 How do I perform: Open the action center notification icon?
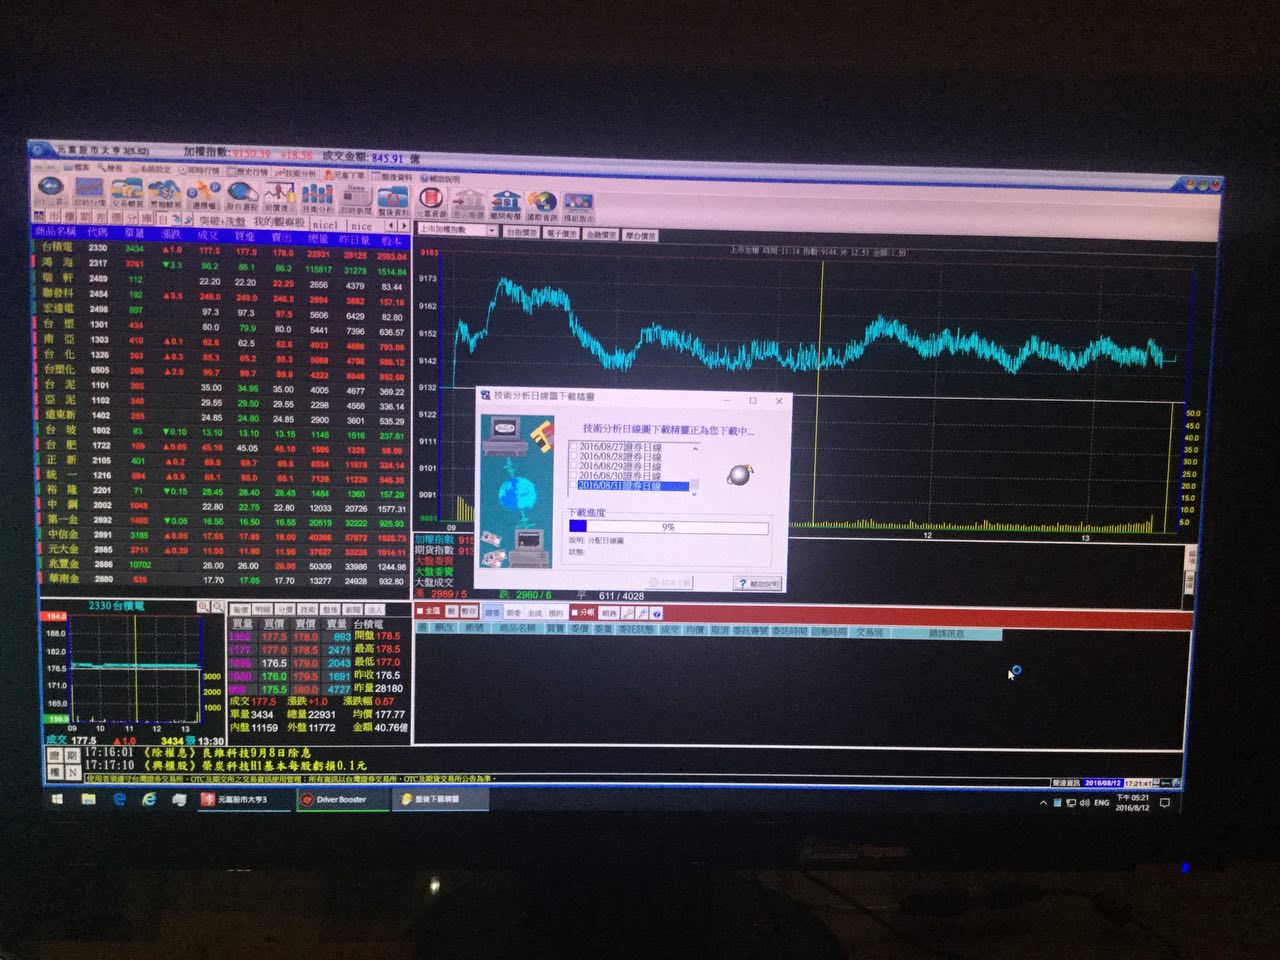tap(1164, 803)
